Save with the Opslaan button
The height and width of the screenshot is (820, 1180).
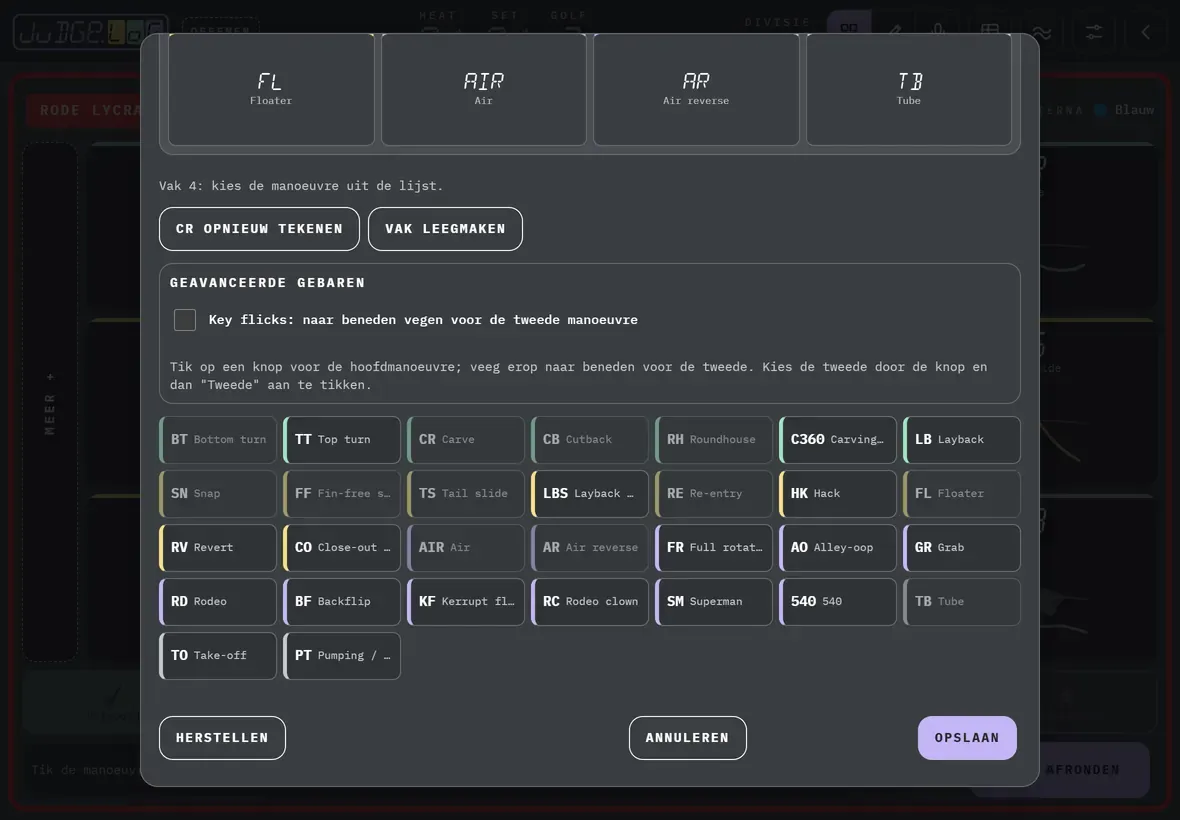(x=967, y=738)
